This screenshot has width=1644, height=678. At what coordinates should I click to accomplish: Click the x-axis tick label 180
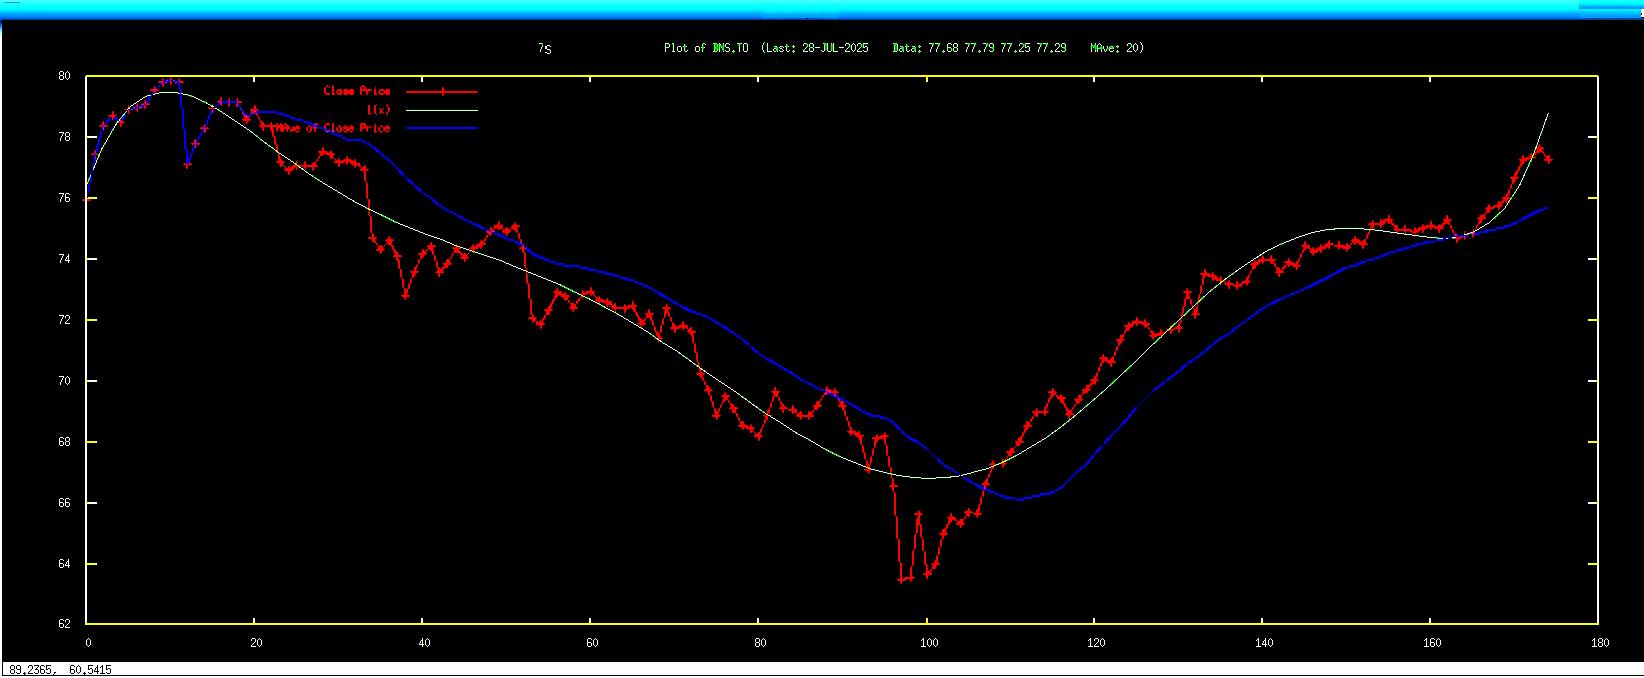coord(1599,643)
